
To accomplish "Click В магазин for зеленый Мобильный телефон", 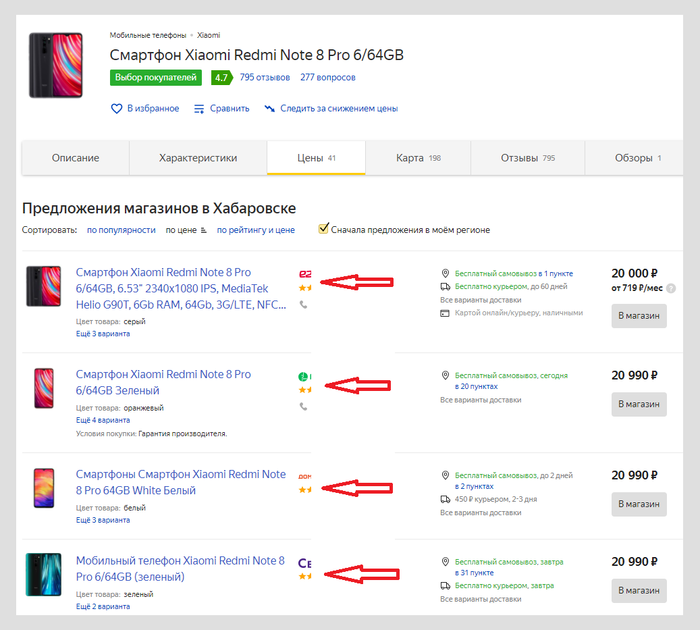I will [639, 591].
